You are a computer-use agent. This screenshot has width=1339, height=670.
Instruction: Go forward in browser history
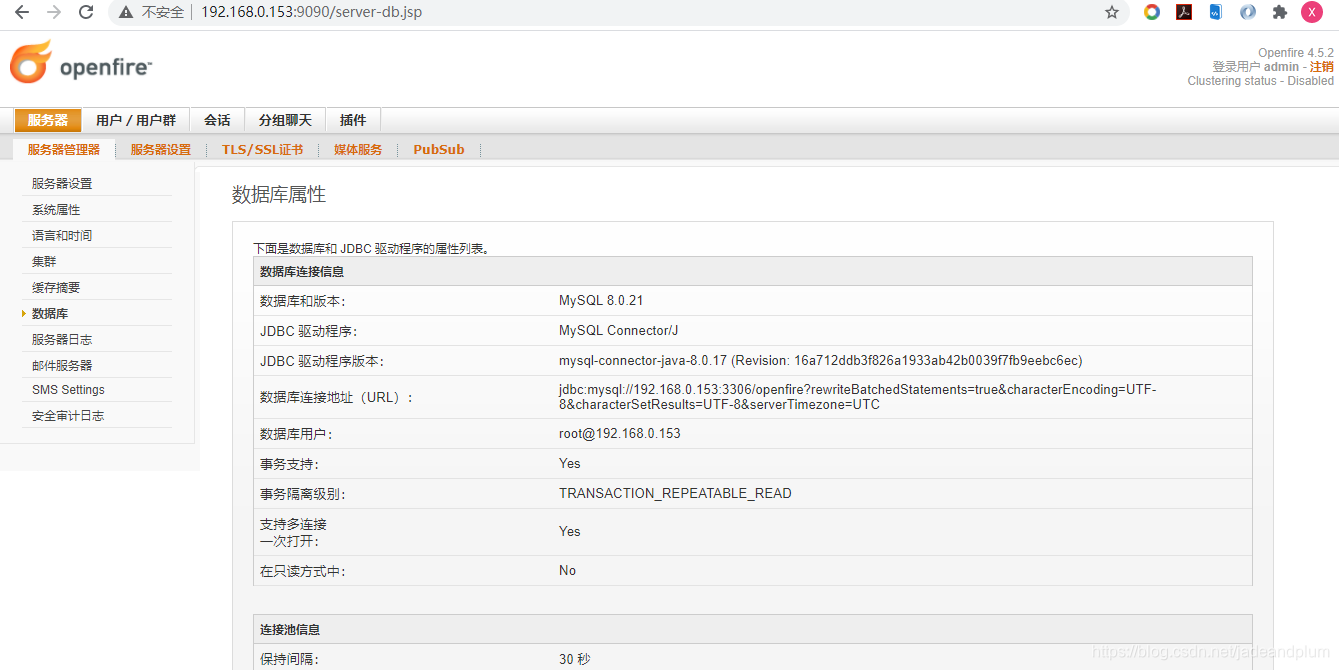click(x=54, y=12)
